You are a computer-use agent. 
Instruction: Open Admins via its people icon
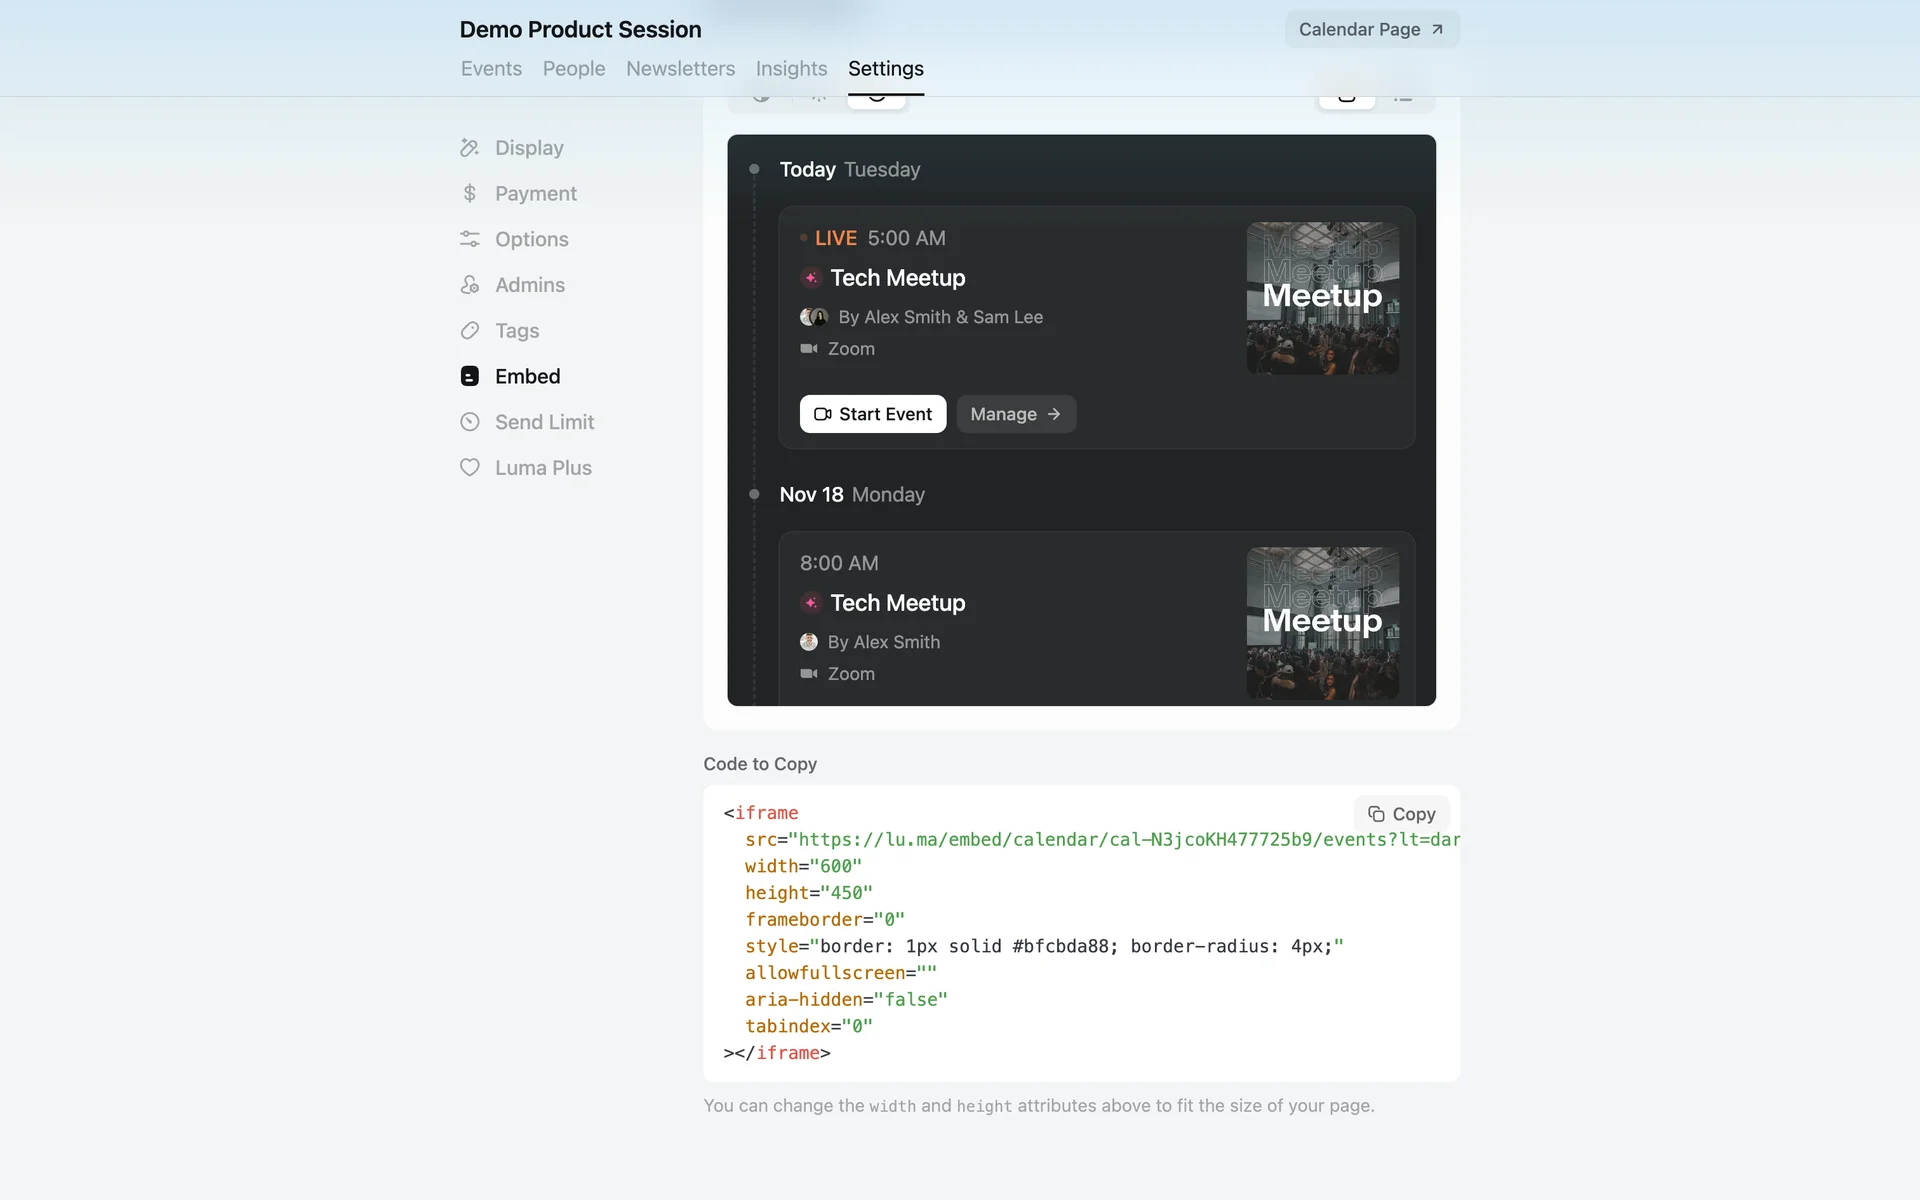point(469,285)
